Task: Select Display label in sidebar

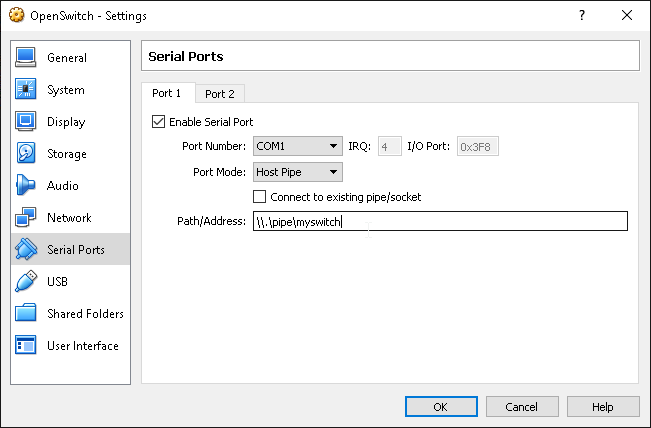Action: click(66, 122)
